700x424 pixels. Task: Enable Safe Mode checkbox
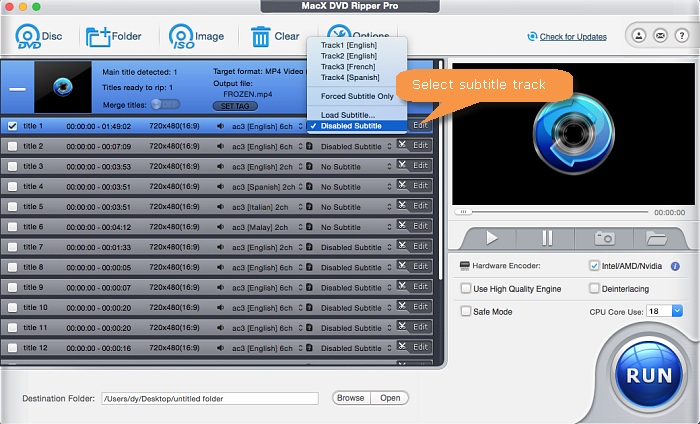(466, 311)
